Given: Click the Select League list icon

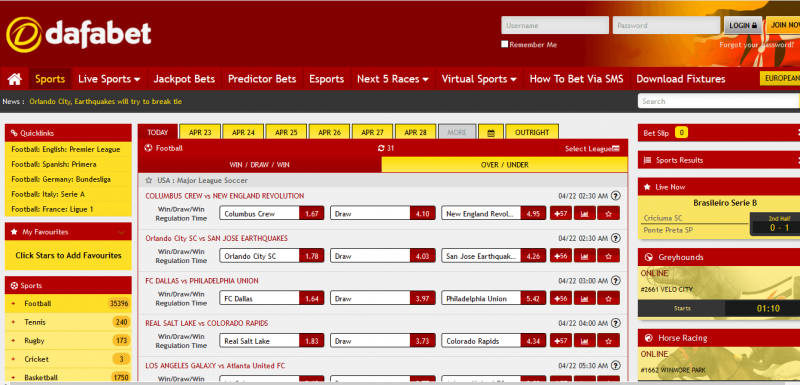Looking at the screenshot, I should coord(616,149).
